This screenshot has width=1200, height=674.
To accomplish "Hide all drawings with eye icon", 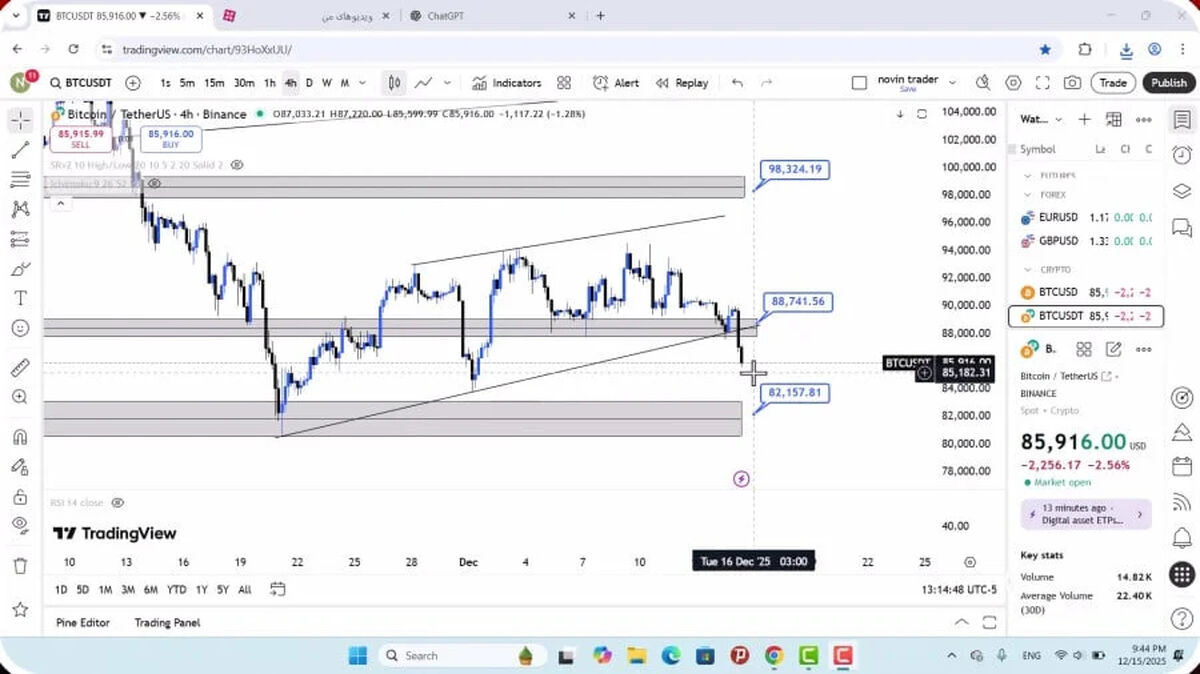I will pyautogui.click(x=20, y=525).
